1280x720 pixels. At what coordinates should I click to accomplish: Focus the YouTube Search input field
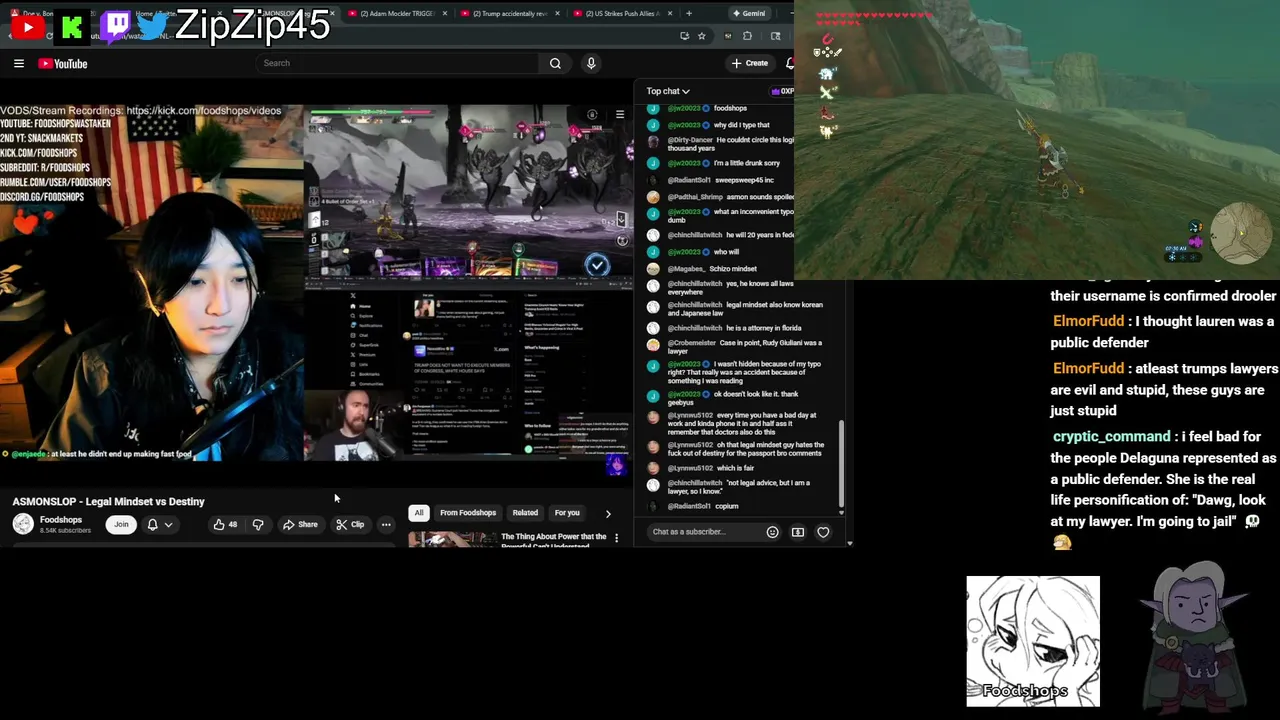[397, 63]
